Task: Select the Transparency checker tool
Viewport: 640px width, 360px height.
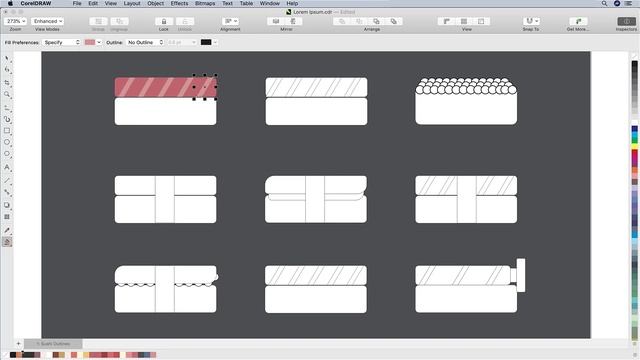Action: (x=7, y=217)
